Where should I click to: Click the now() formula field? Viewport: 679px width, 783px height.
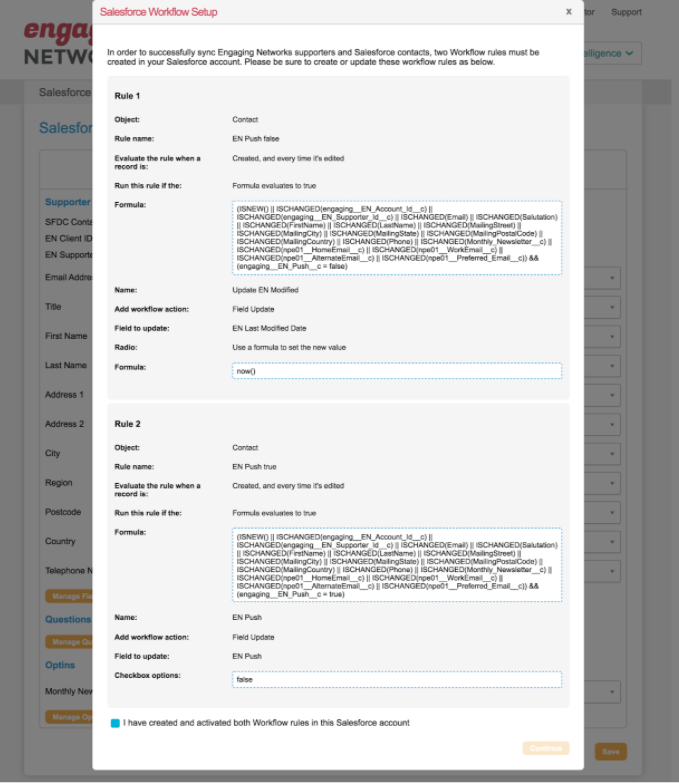coord(397,371)
